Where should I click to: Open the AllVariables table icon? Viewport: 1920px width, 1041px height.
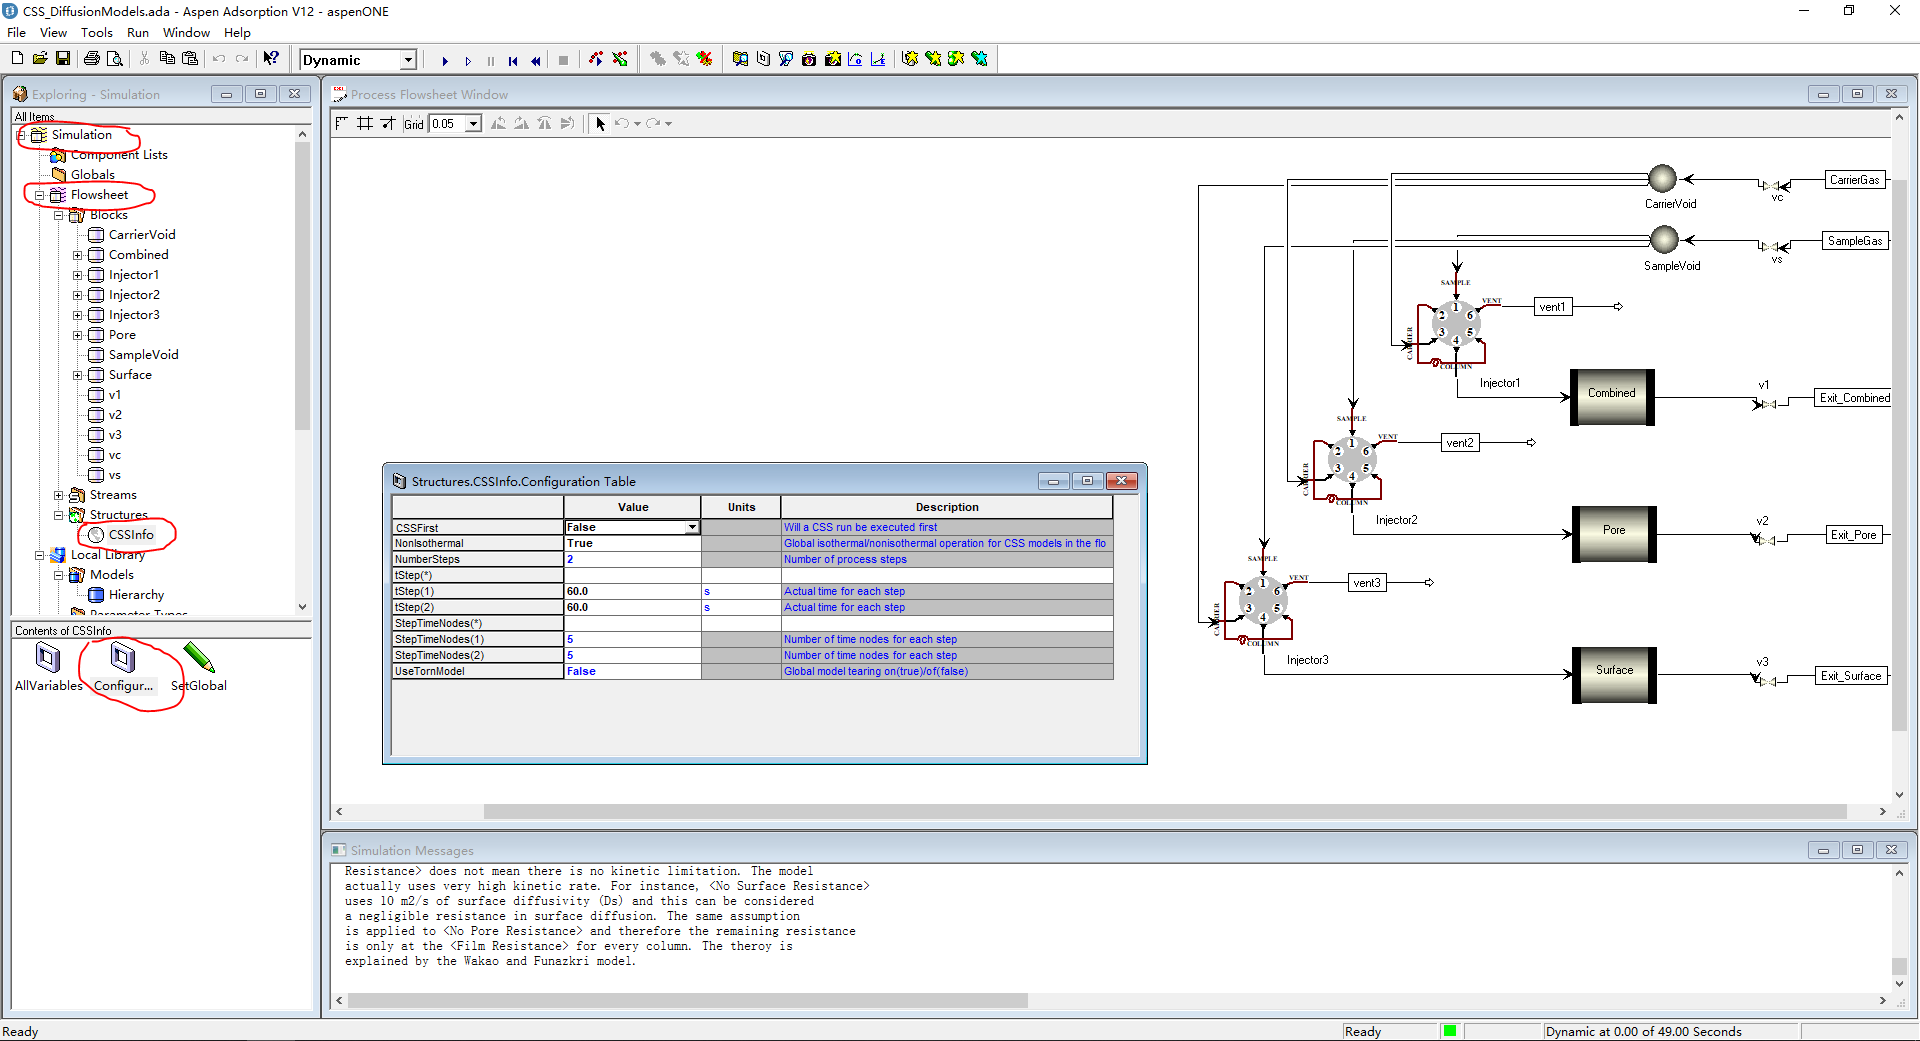[48, 659]
